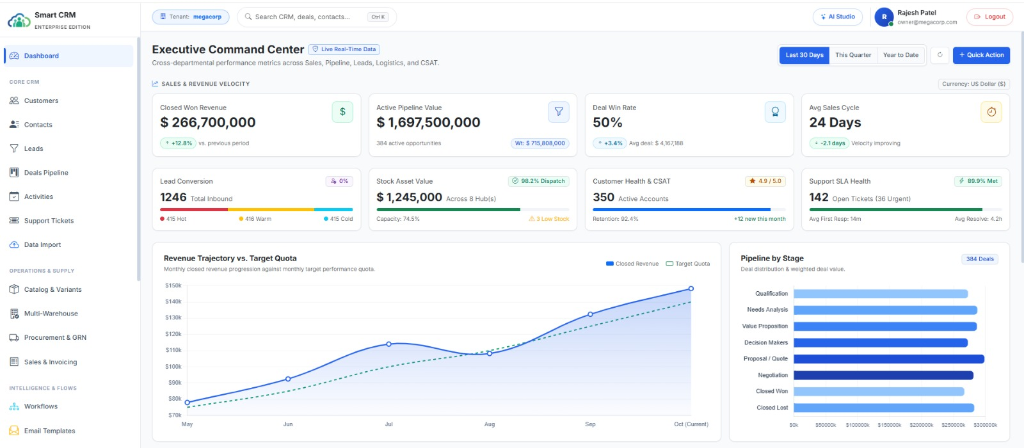Go to Deals Pipeline page
Image resolution: width=1024 pixels, height=448 pixels.
[x=69, y=172]
